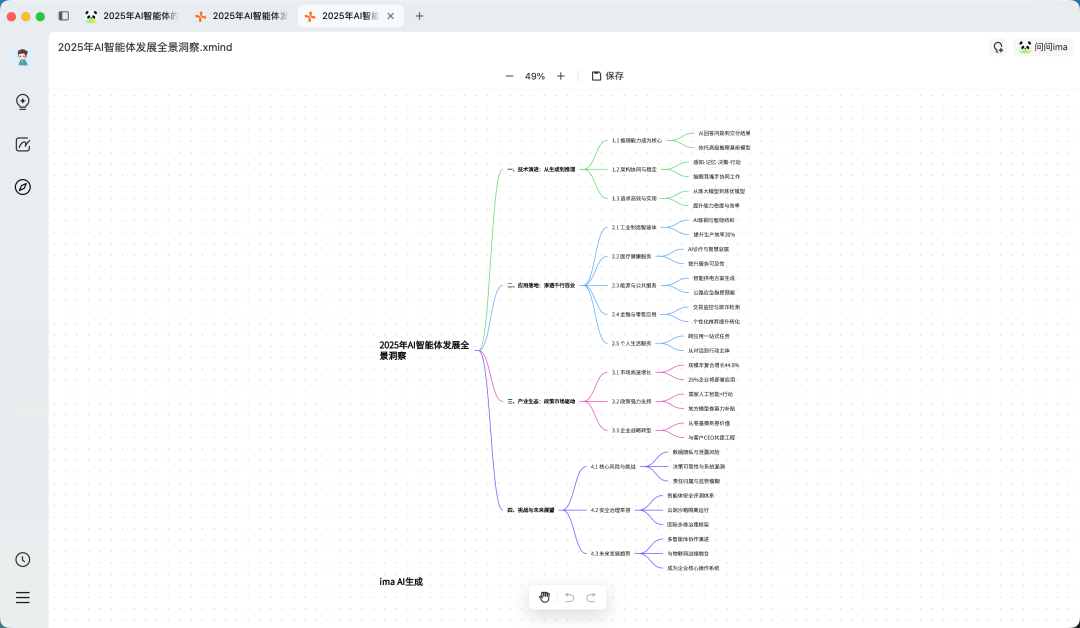Decrease zoom with the minus control
Screen dimensions: 1080x628
coord(509,75)
